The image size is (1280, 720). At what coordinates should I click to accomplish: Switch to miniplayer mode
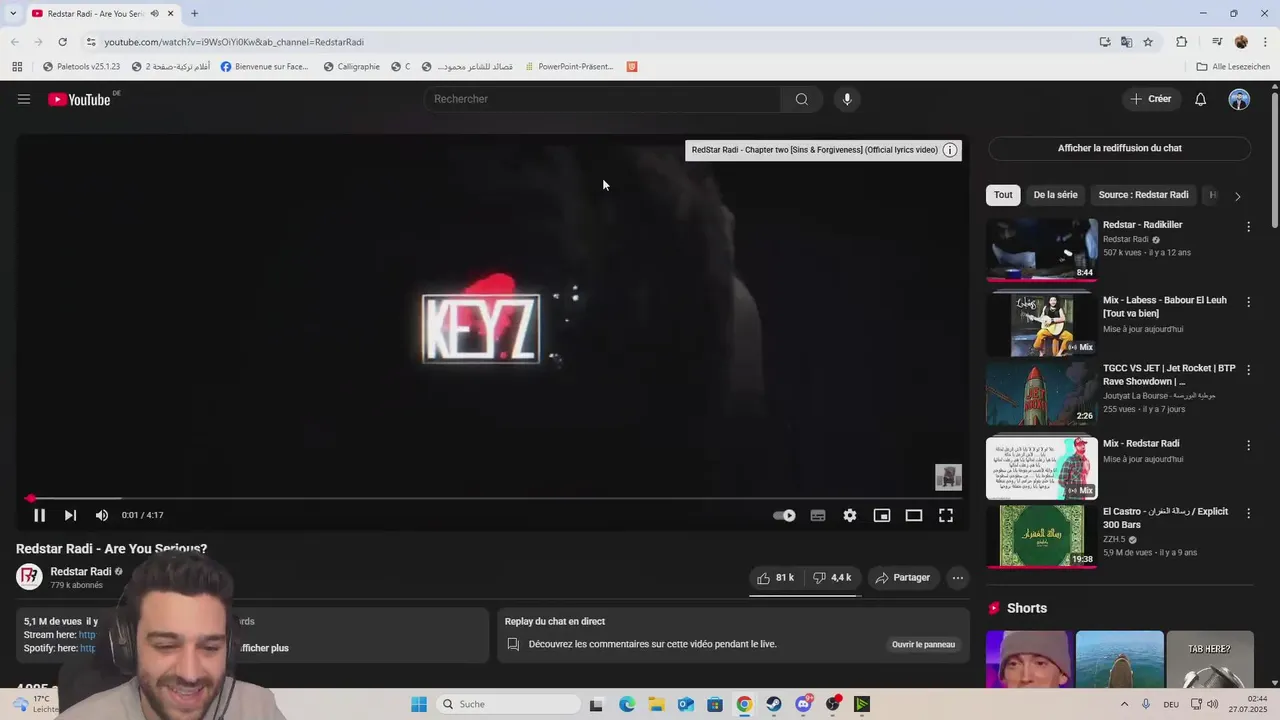tap(882, 515)
